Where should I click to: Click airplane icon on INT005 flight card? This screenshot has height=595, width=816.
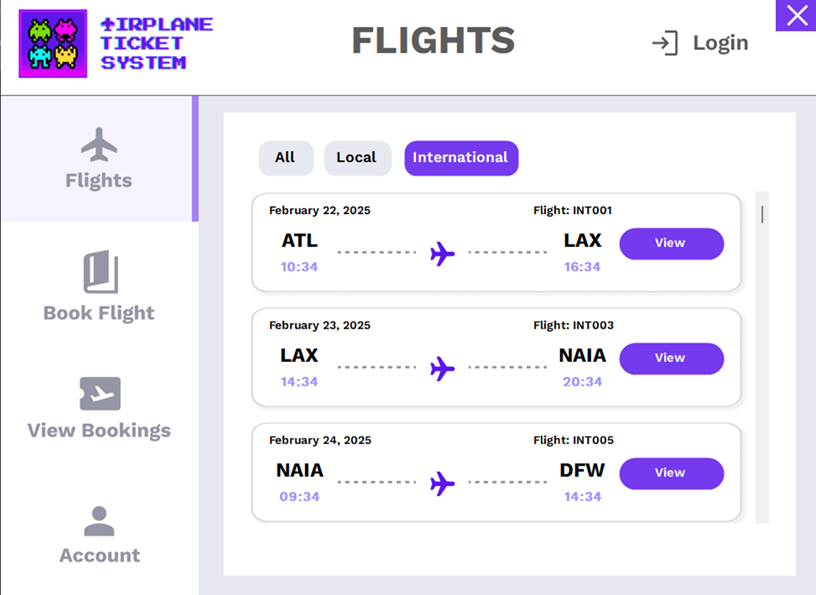click(442, 484)
